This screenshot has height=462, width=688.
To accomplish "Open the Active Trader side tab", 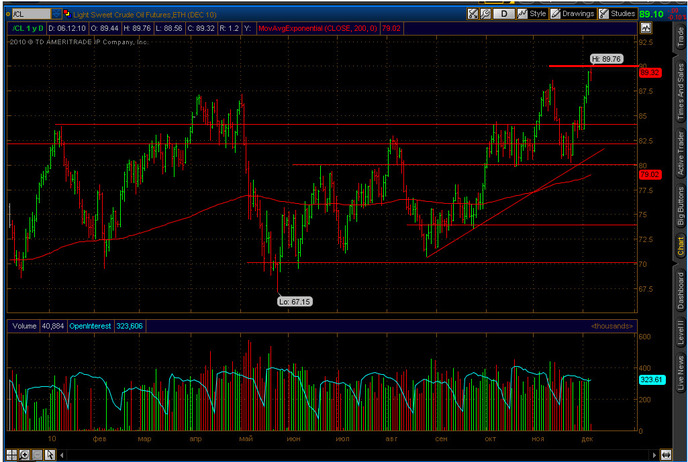I will point(680,153).
